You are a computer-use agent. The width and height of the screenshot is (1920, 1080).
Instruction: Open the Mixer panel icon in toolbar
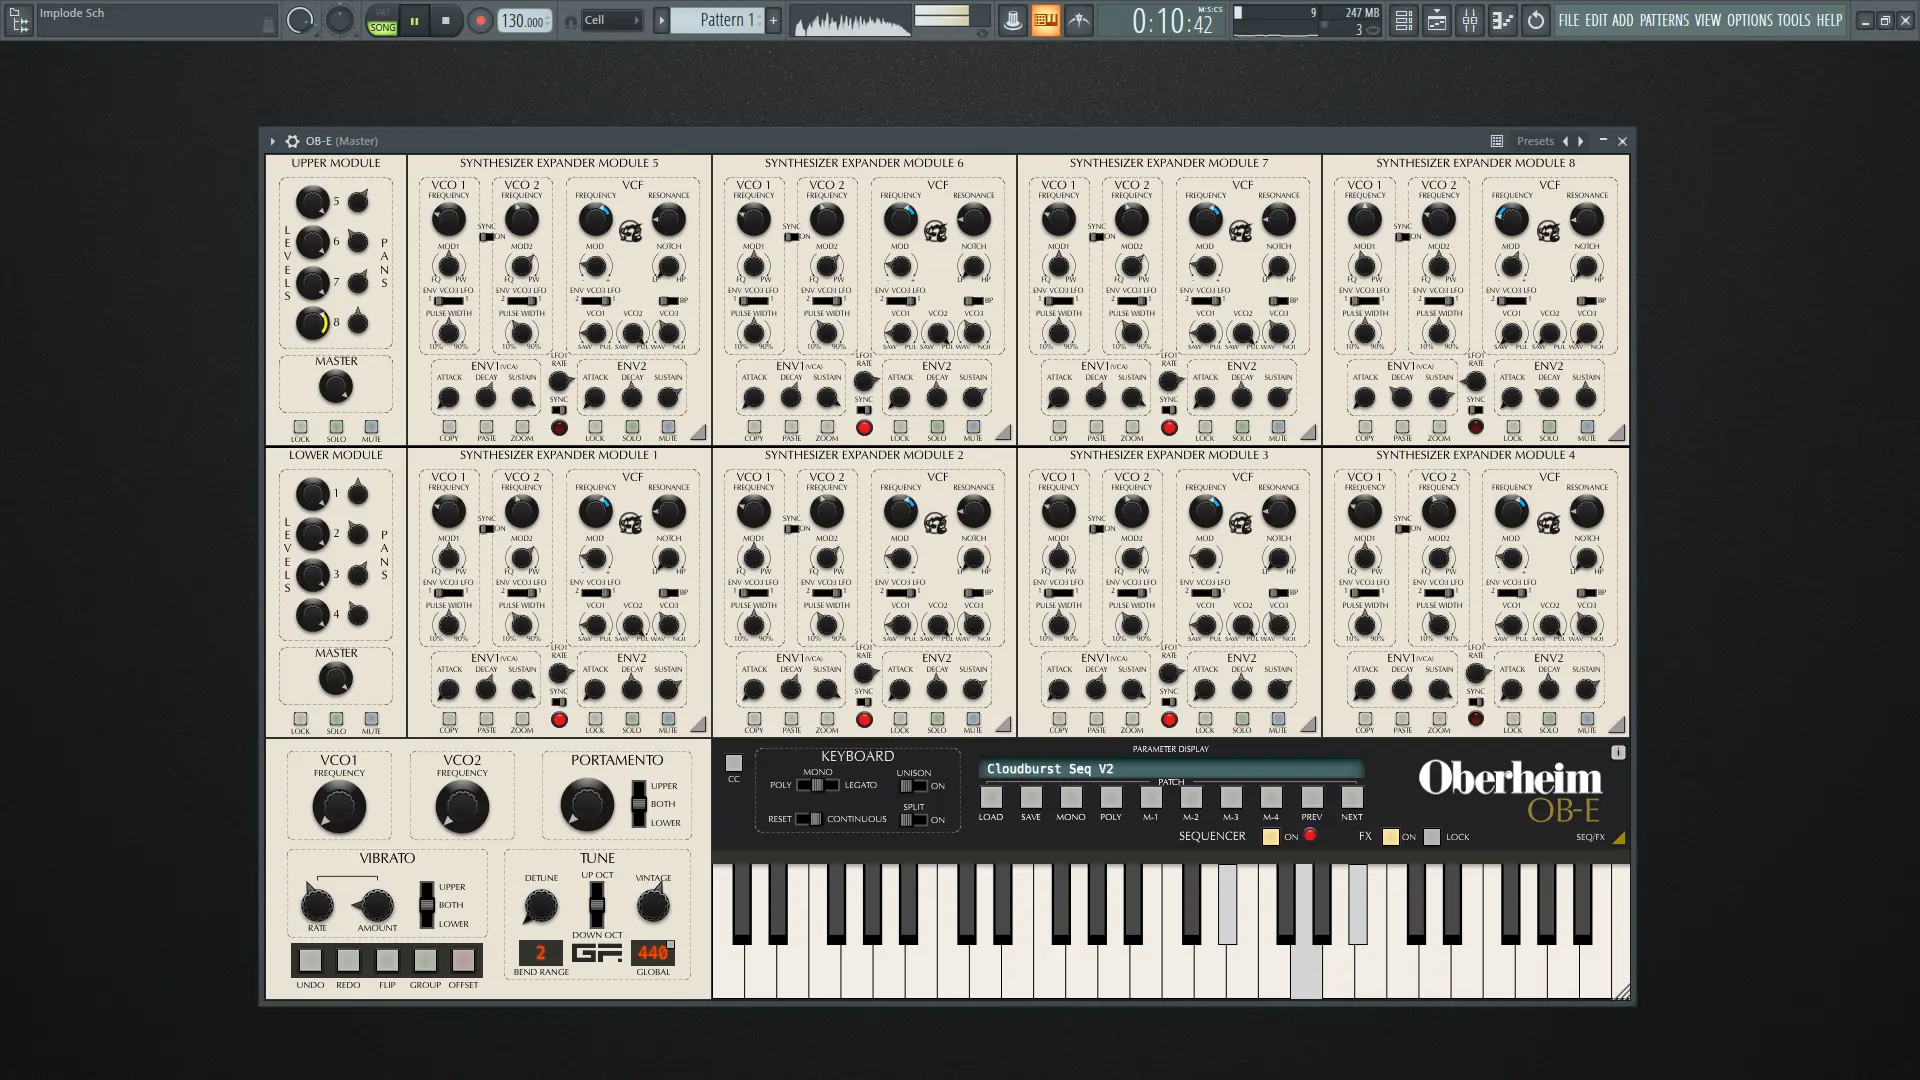[1471, 20]
